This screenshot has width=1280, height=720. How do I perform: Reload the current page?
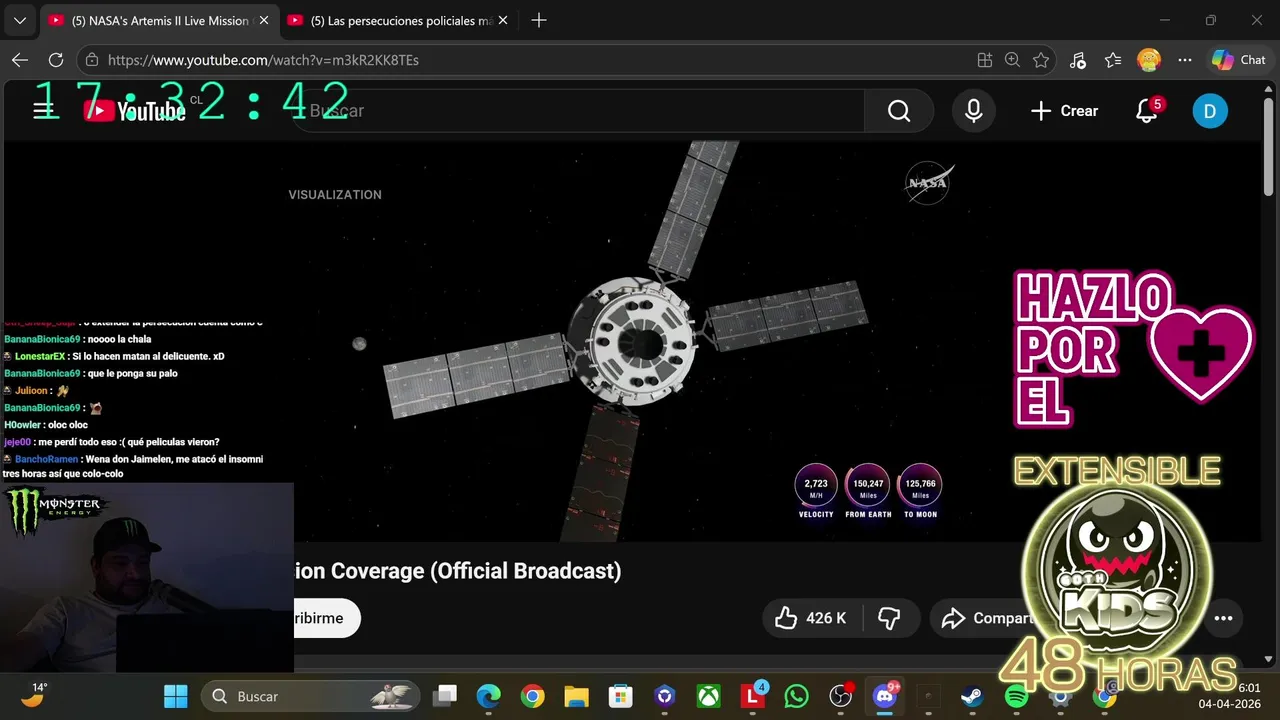56,60
